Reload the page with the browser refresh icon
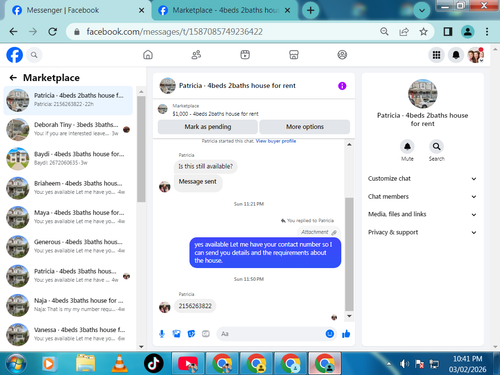The width and height of the screenshot is (500, 375). pyautogui.click(x=53, y=32)
